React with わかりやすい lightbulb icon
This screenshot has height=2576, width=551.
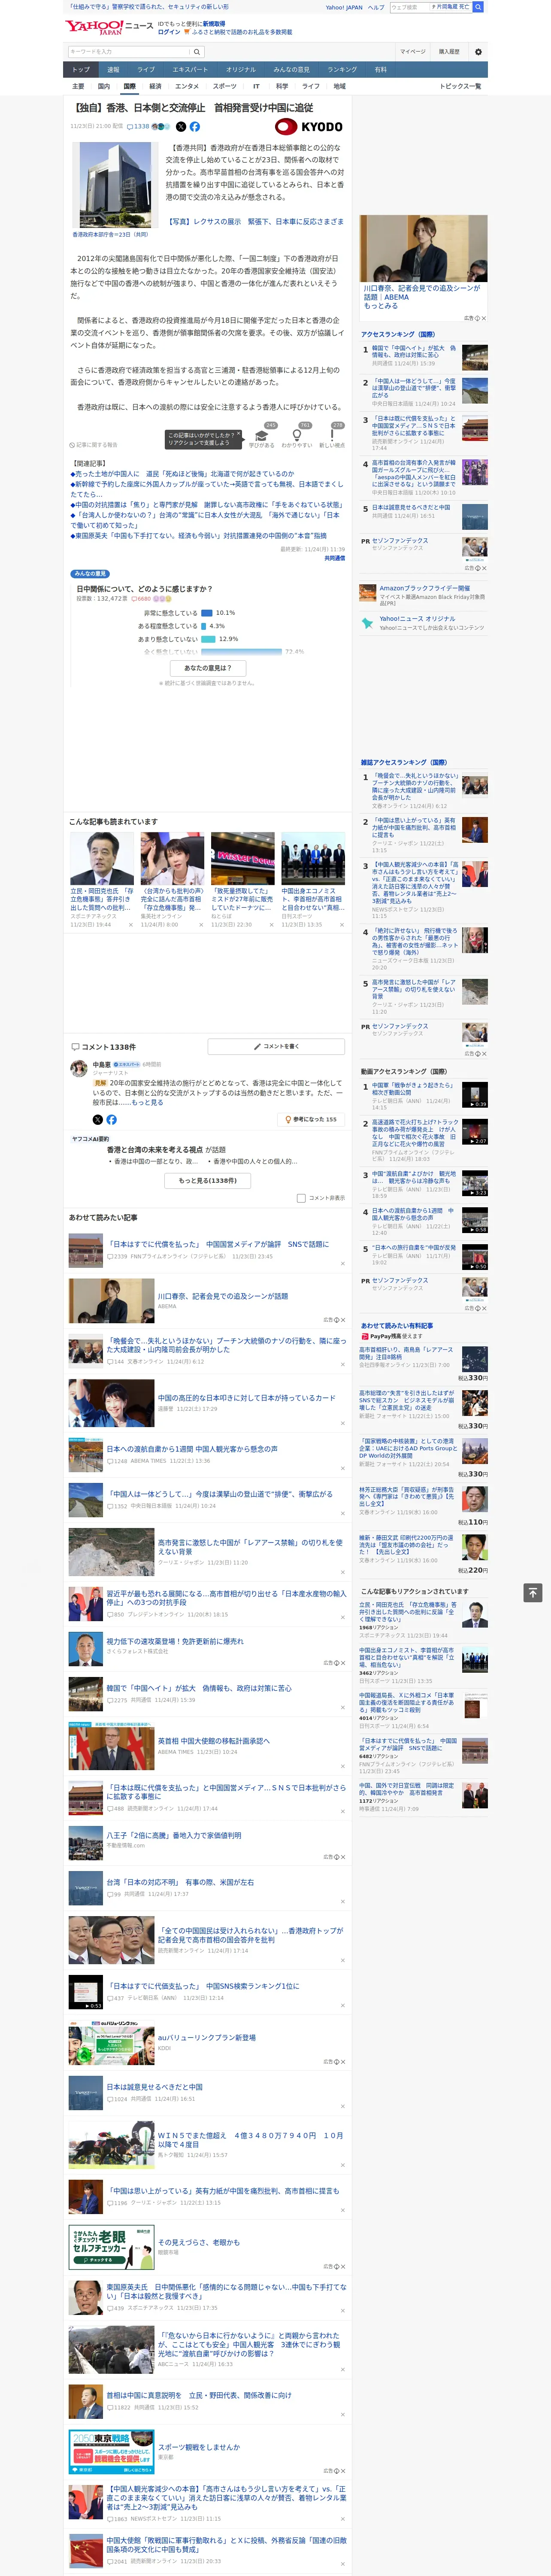tap(297, 436)
